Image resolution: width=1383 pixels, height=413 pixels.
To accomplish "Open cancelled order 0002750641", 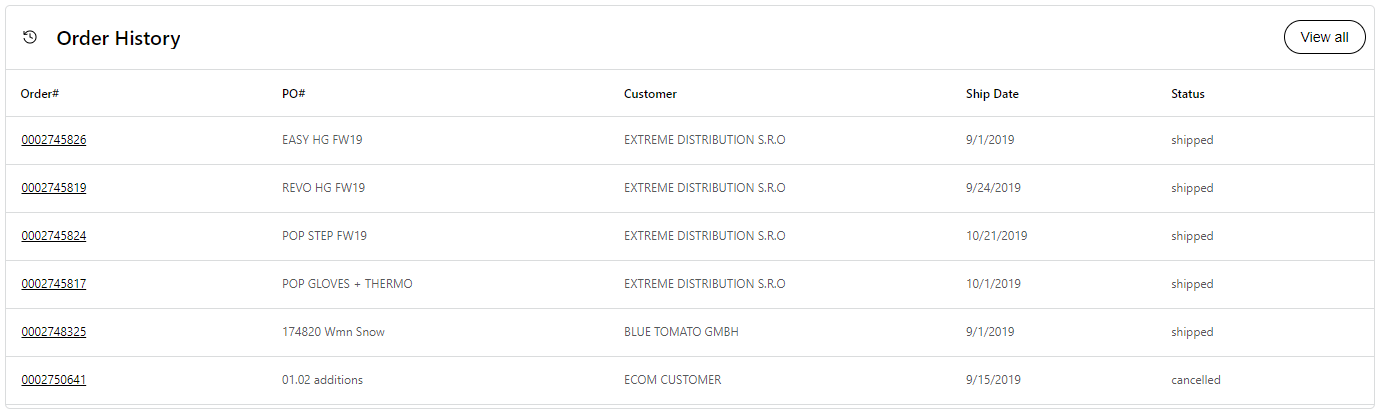I will pyautogui.click(x=54, y=380).
